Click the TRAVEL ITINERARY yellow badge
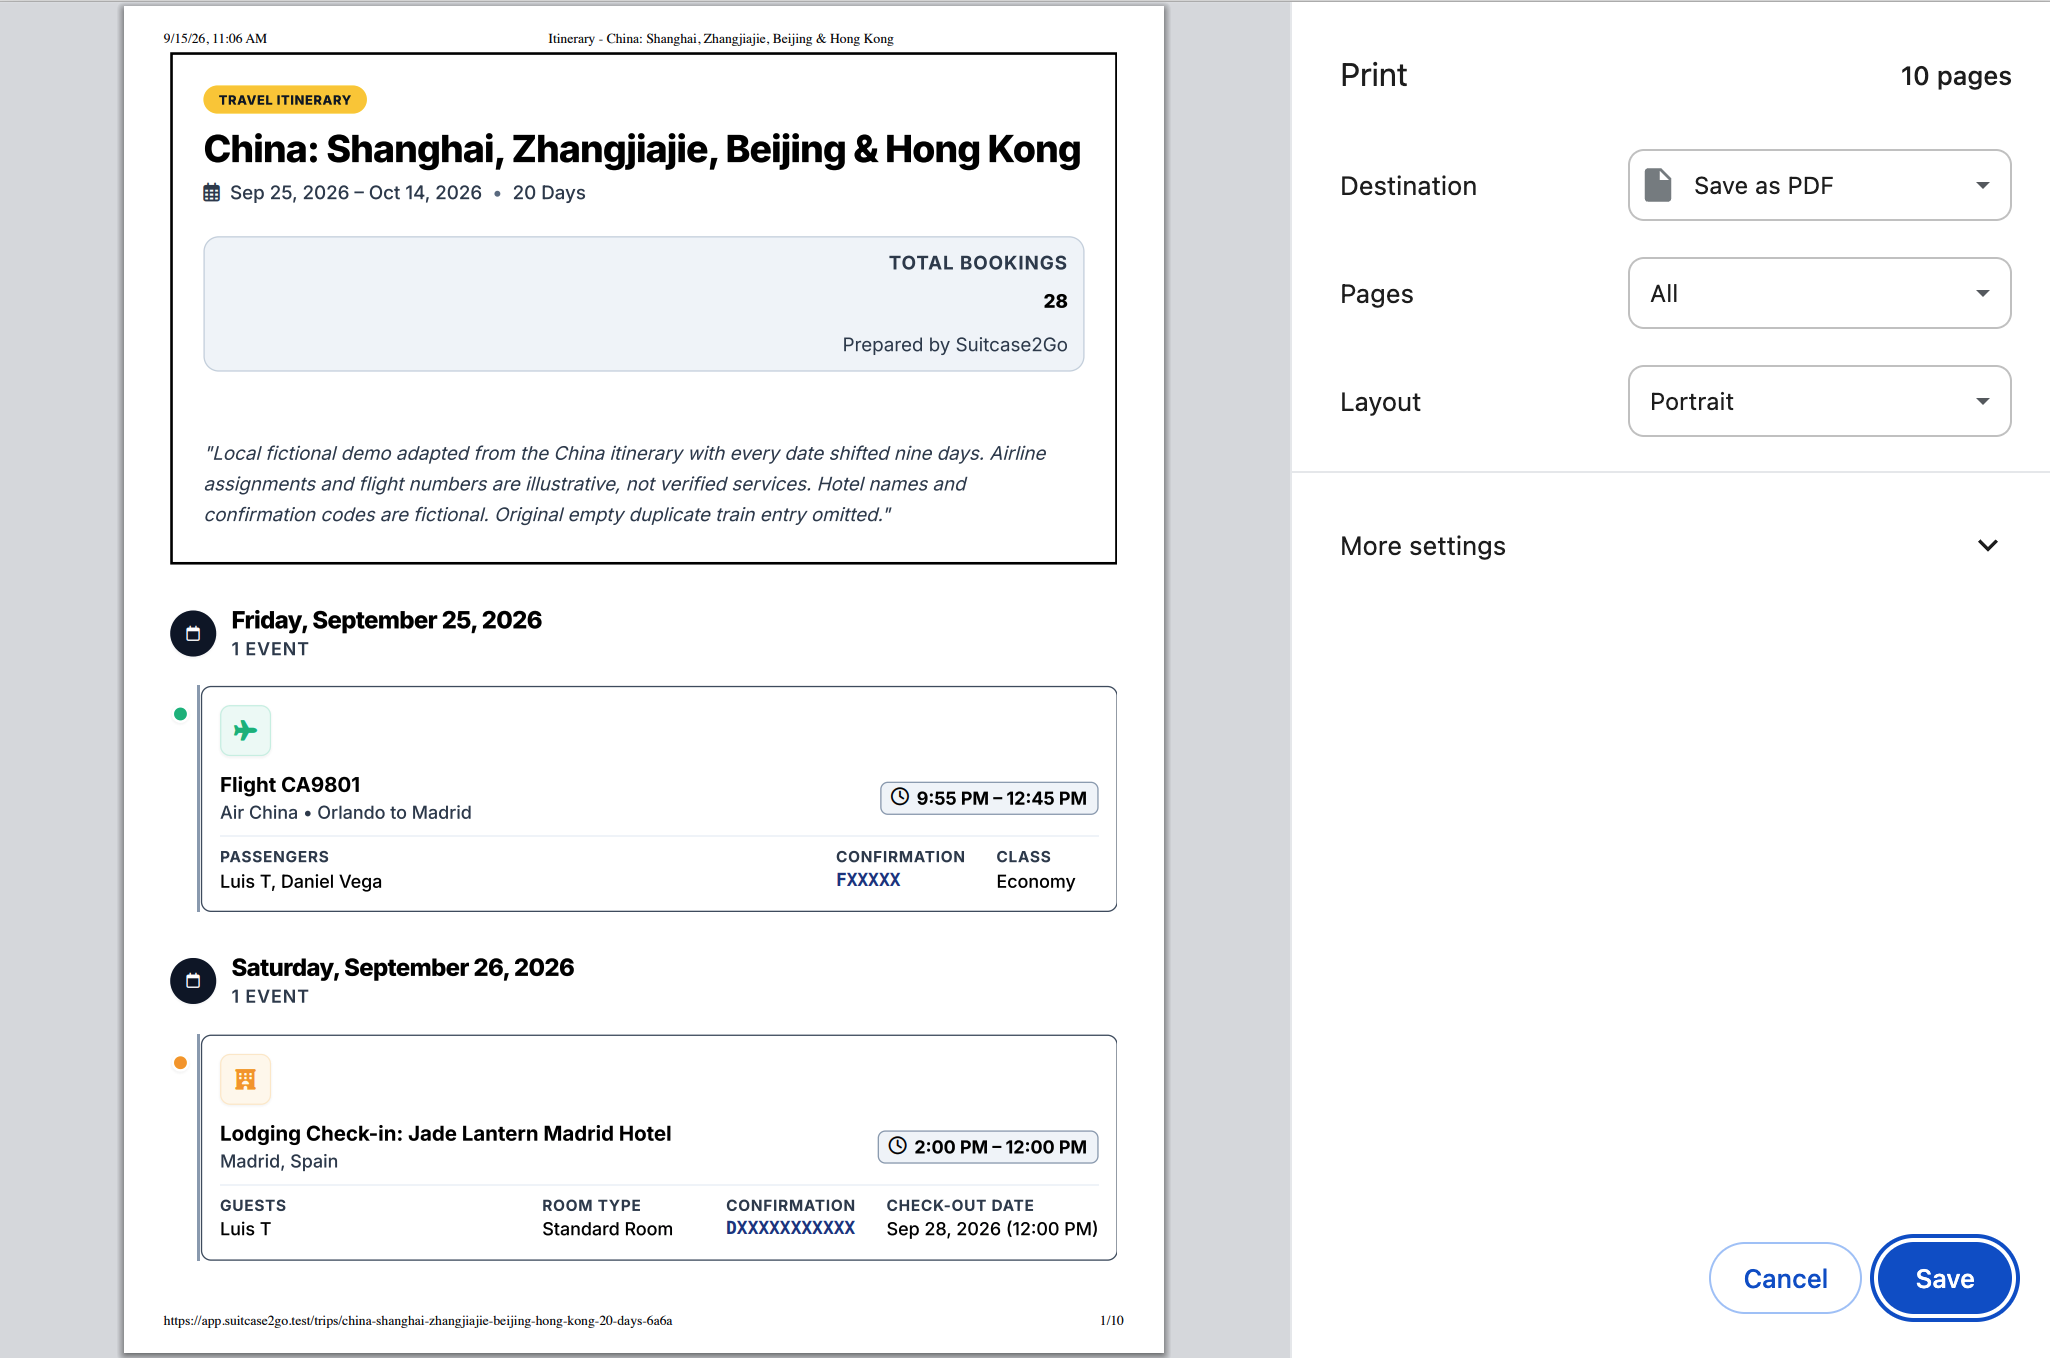Viewport: 2050px width, 1358px height. [285, 100]
